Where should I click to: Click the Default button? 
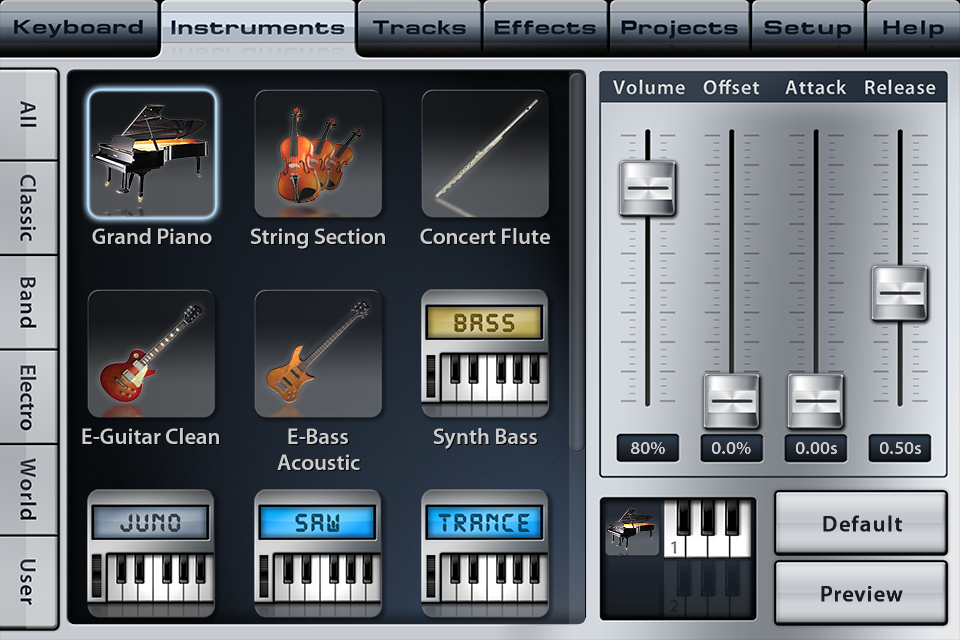point(861,524)
